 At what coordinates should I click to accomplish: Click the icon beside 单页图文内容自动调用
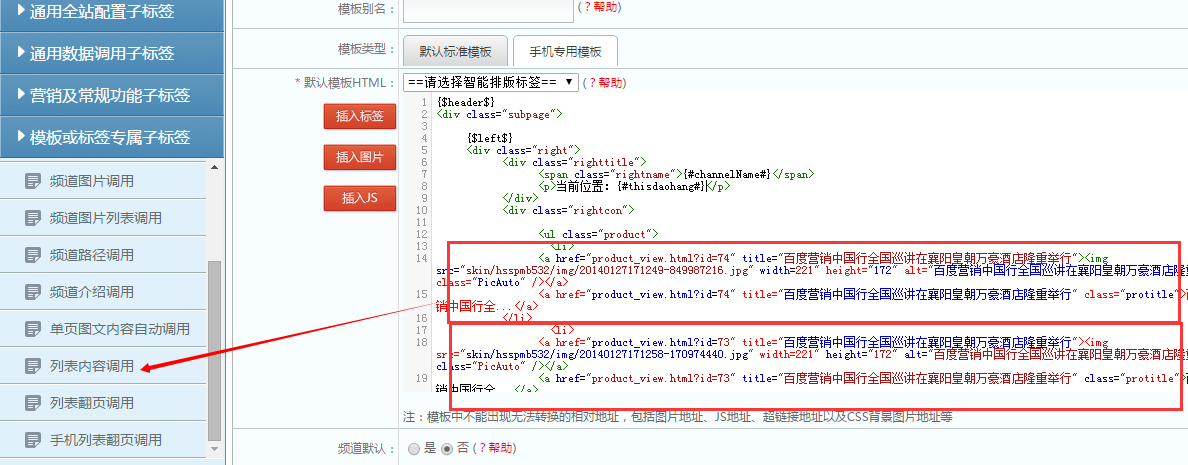(33, 329)
